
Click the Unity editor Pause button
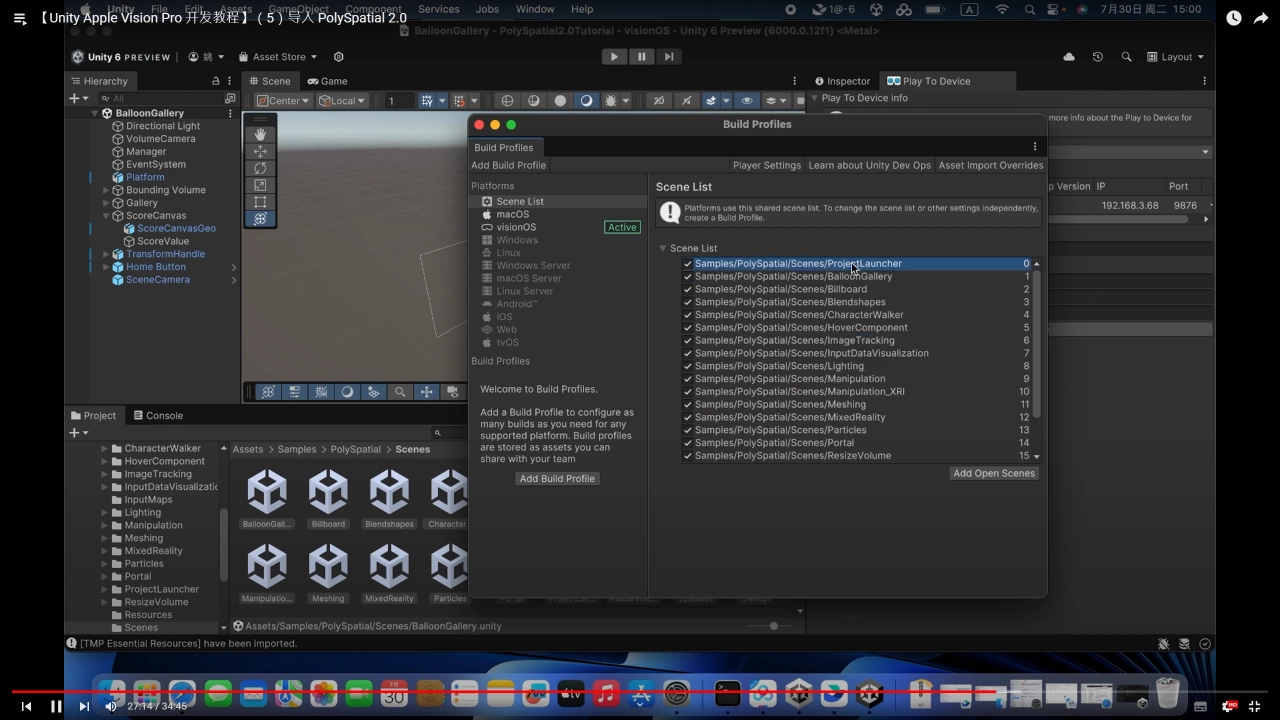click(x=641, y=57)
